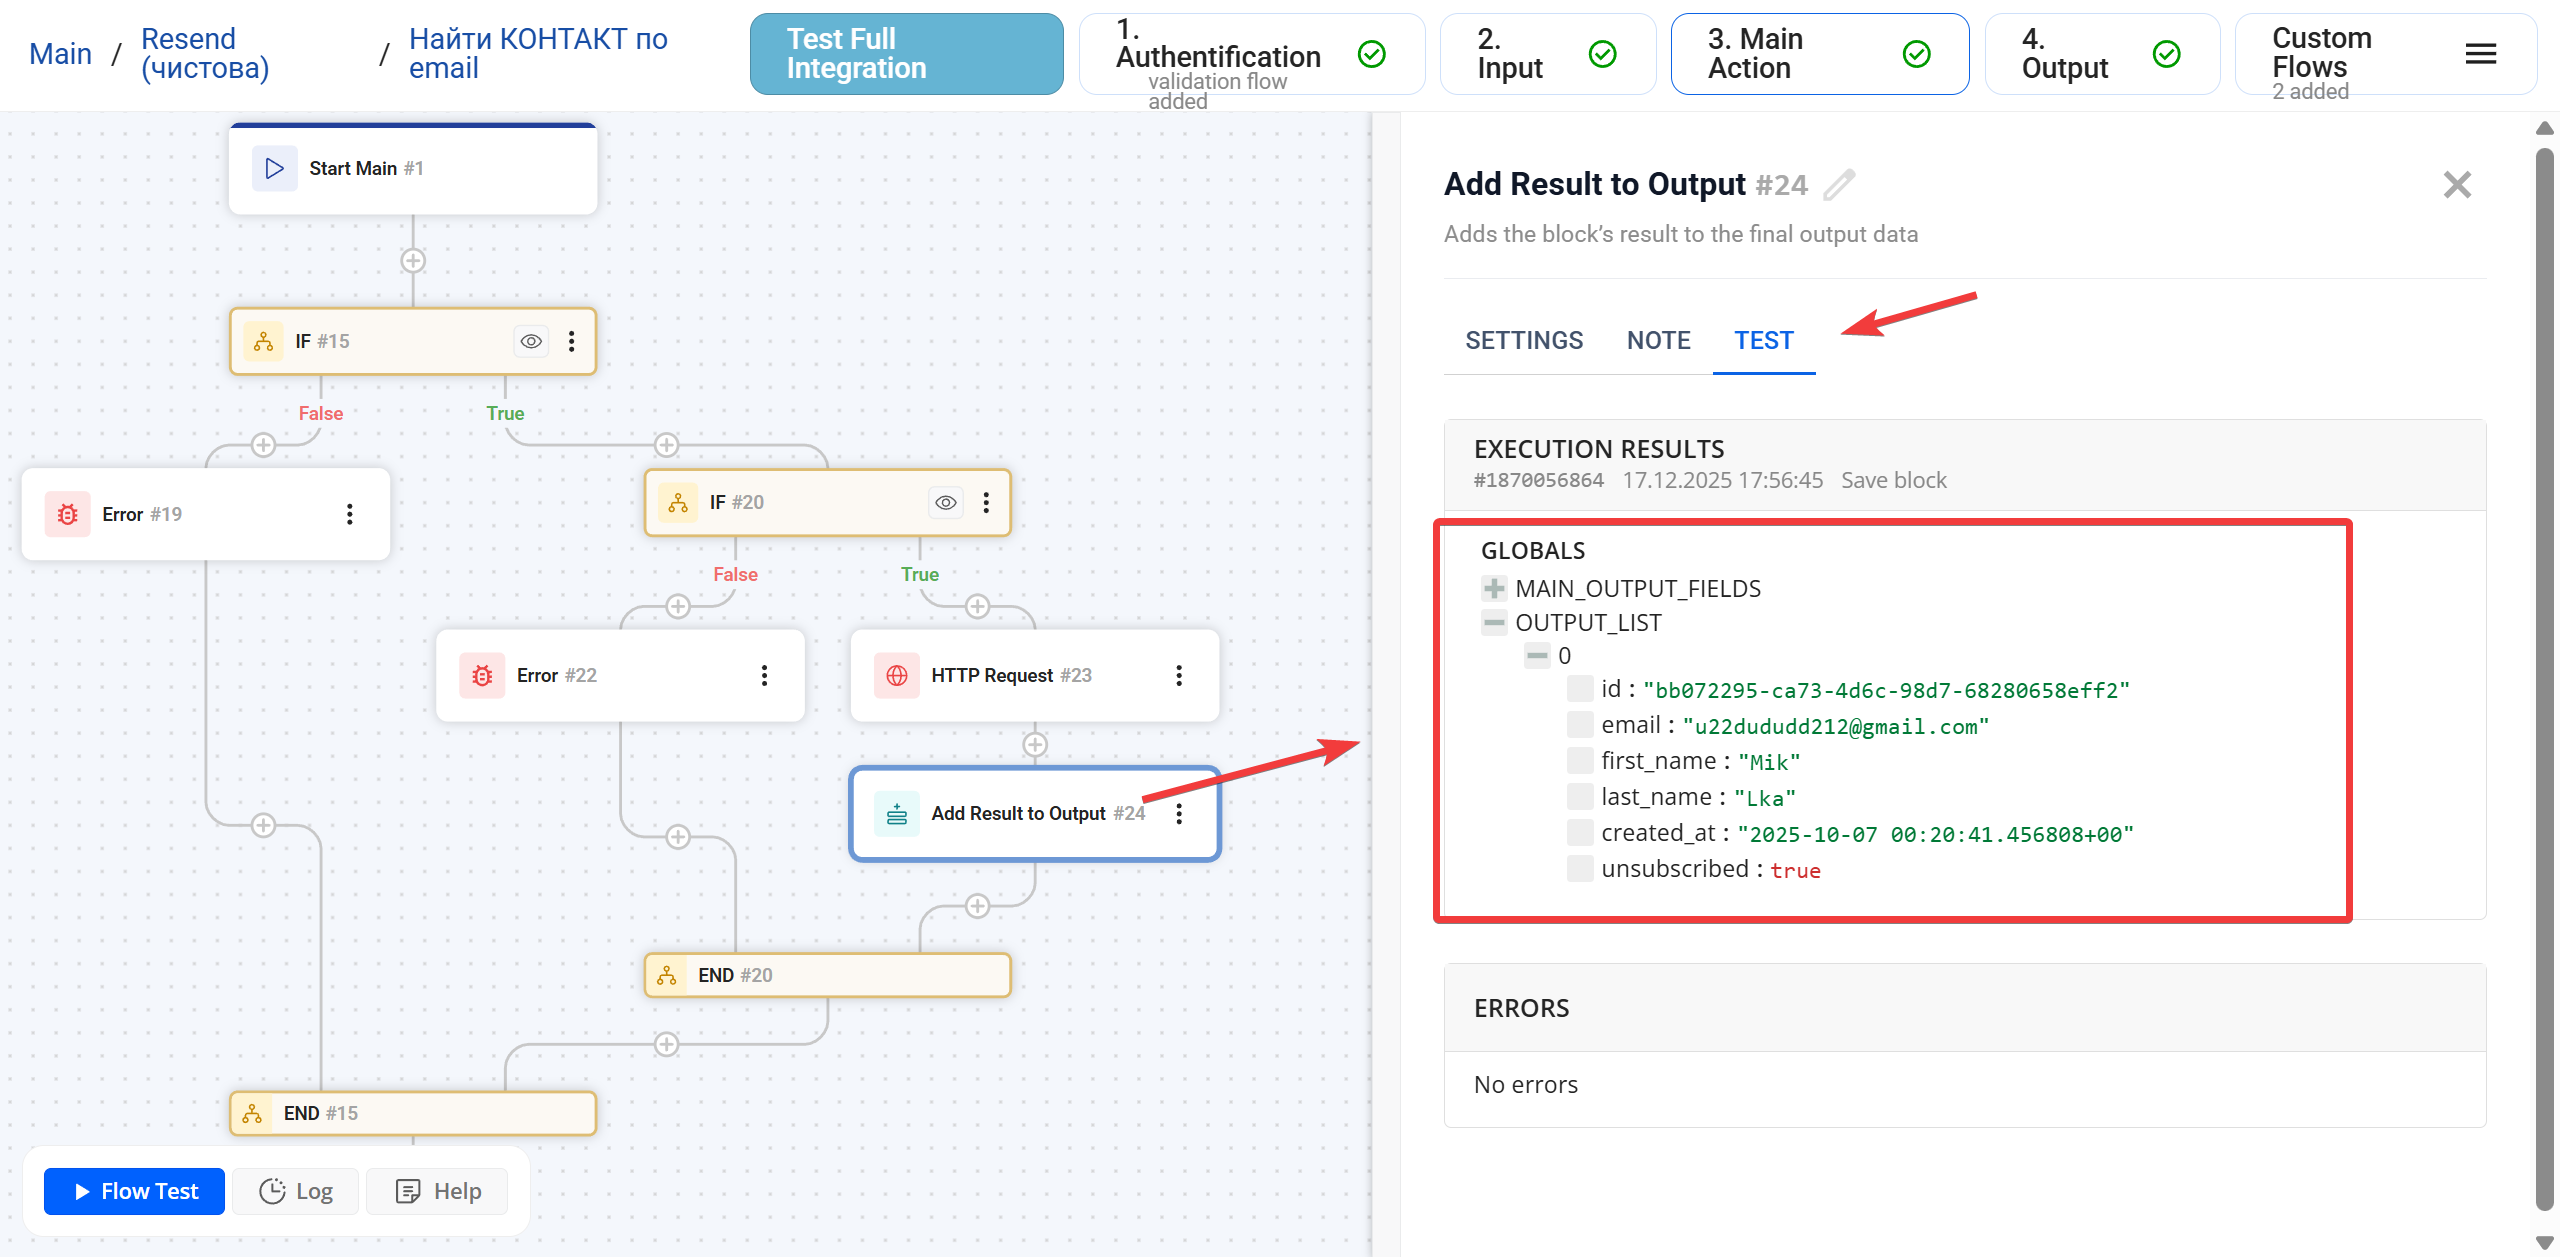The height and width of the screenshot is (1257, 2560).
Task: Check the checkbox next to email field
Action: (1580, 725)
